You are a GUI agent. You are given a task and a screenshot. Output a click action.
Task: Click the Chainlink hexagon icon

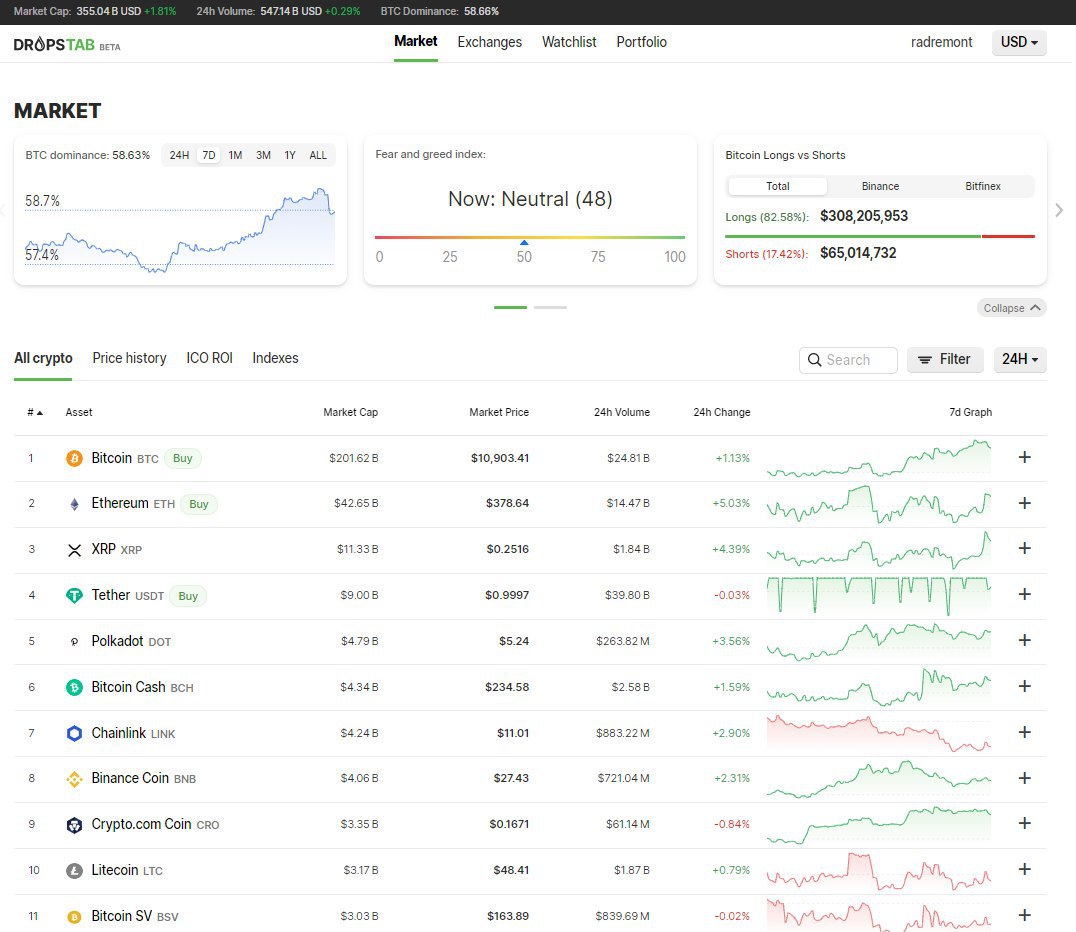[74, 733]
